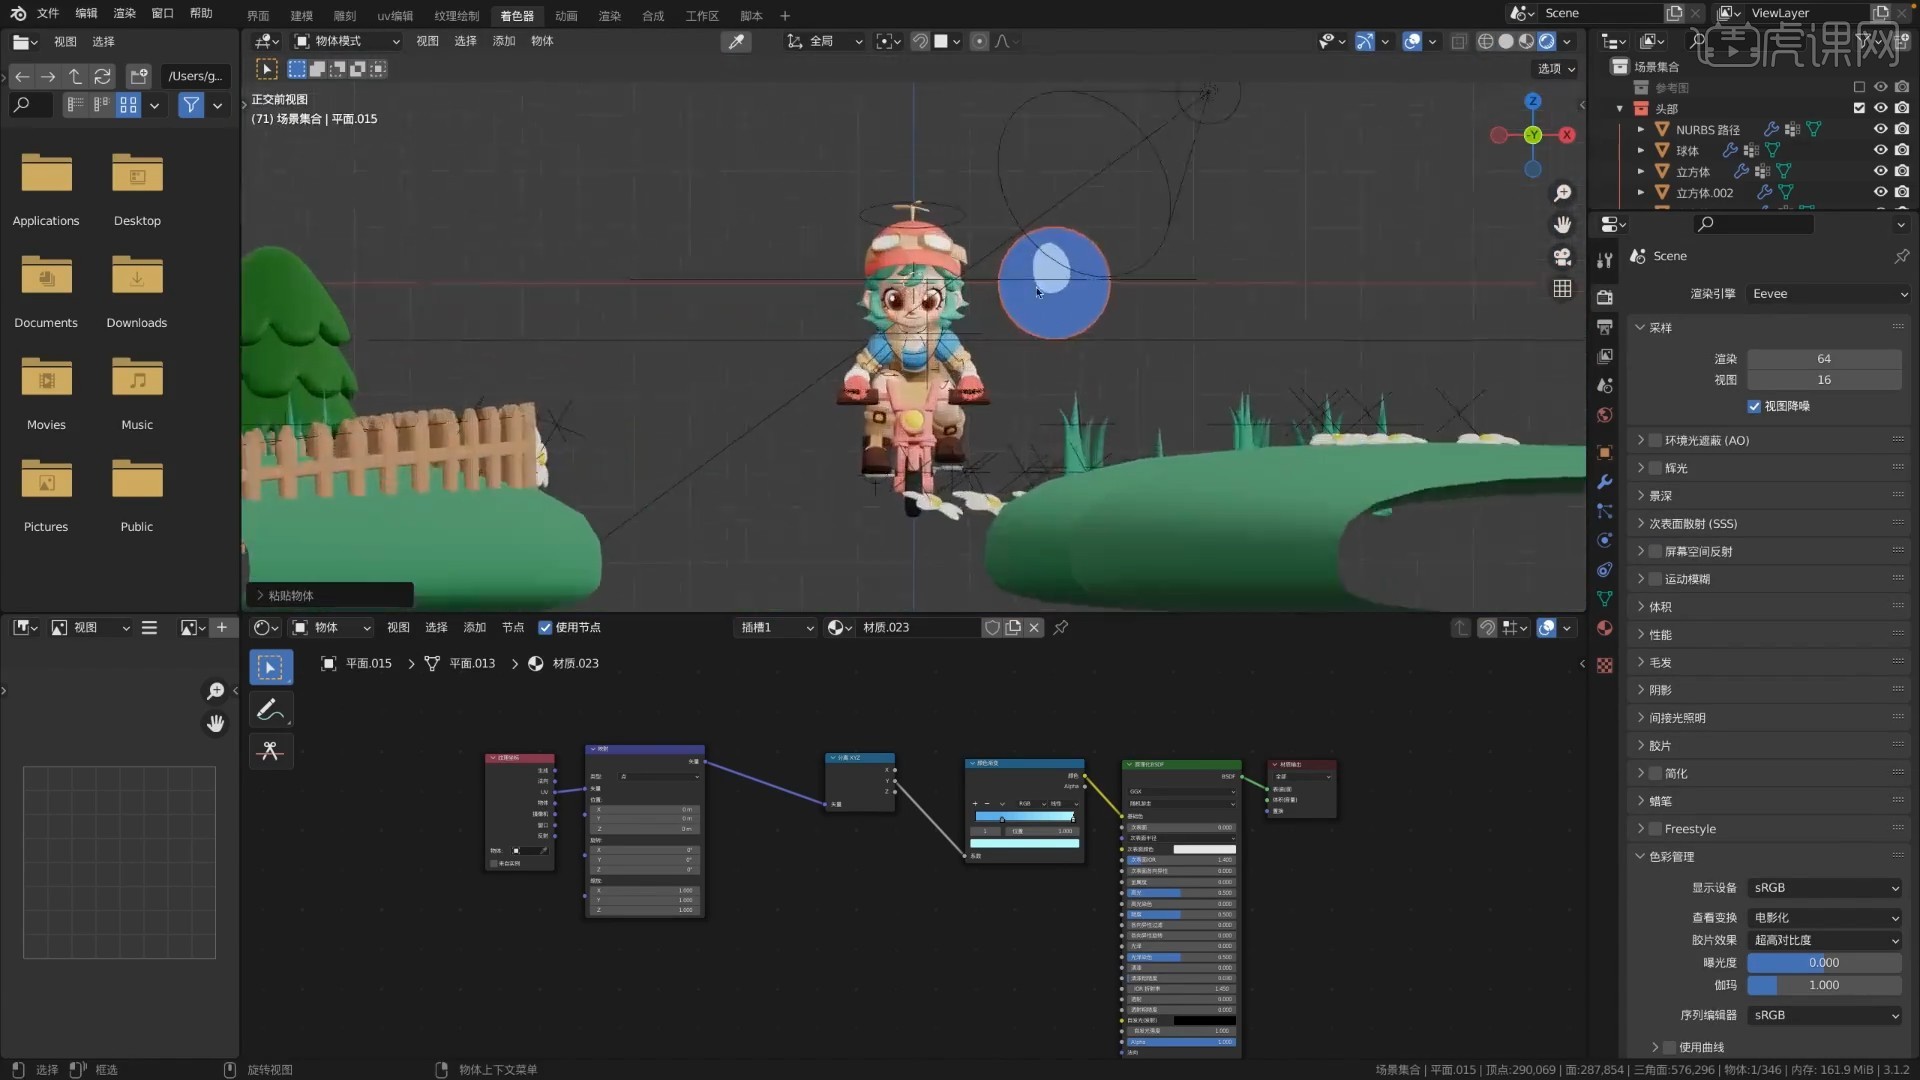Click the zoom magnifier in 3D viewport
1920x1080 pixels.
point(1562,193)
